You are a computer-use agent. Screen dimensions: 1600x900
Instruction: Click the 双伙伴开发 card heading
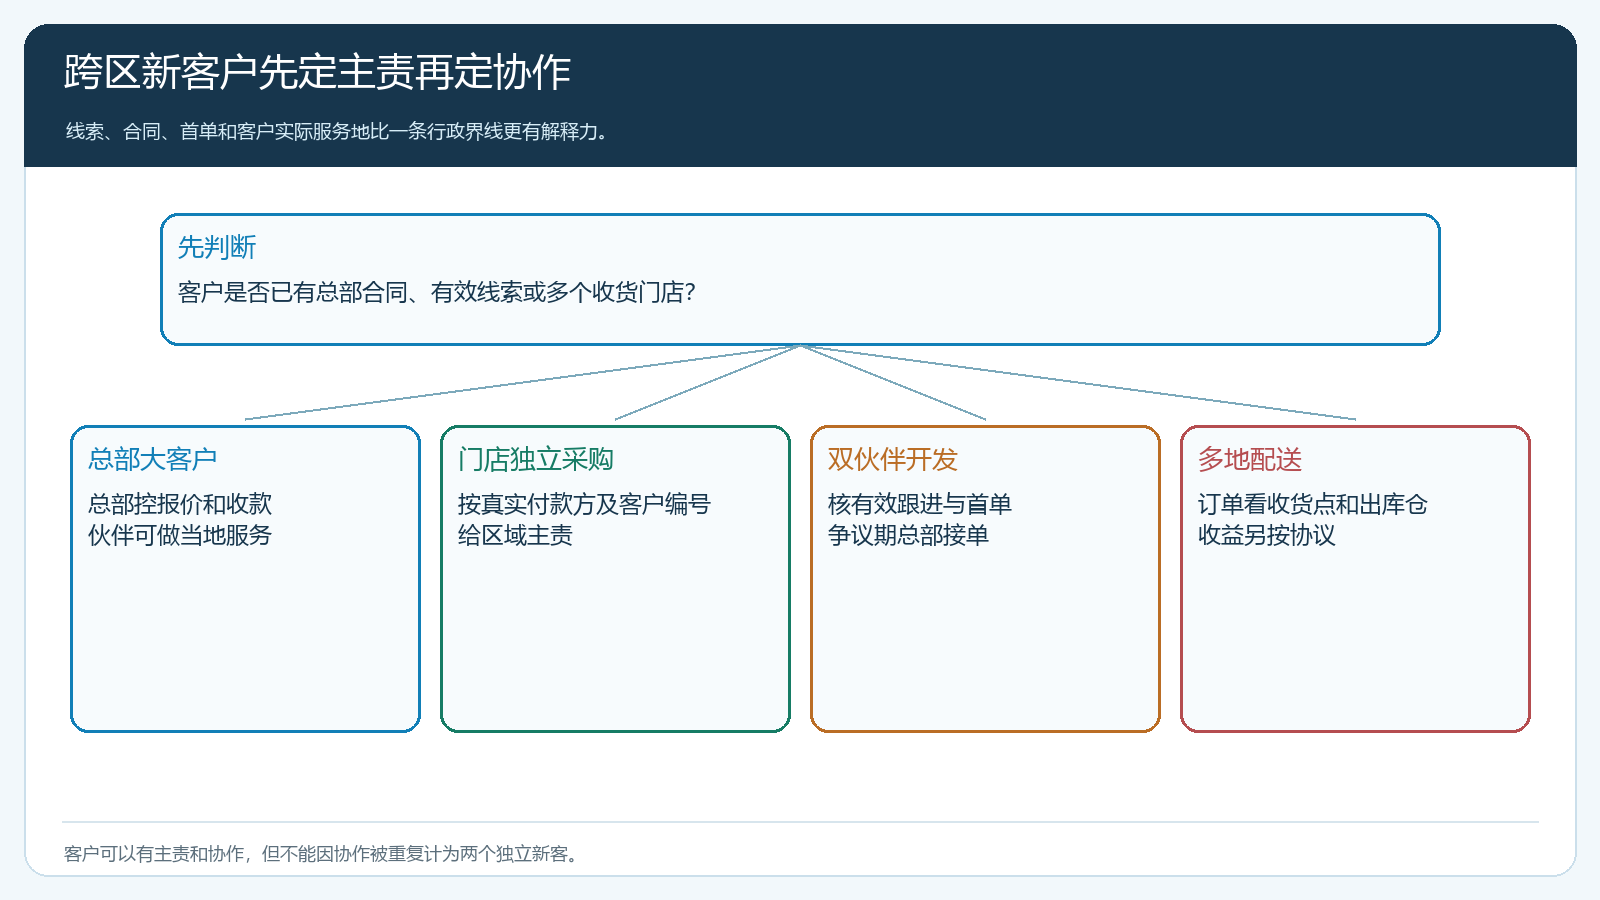[893, 459]
